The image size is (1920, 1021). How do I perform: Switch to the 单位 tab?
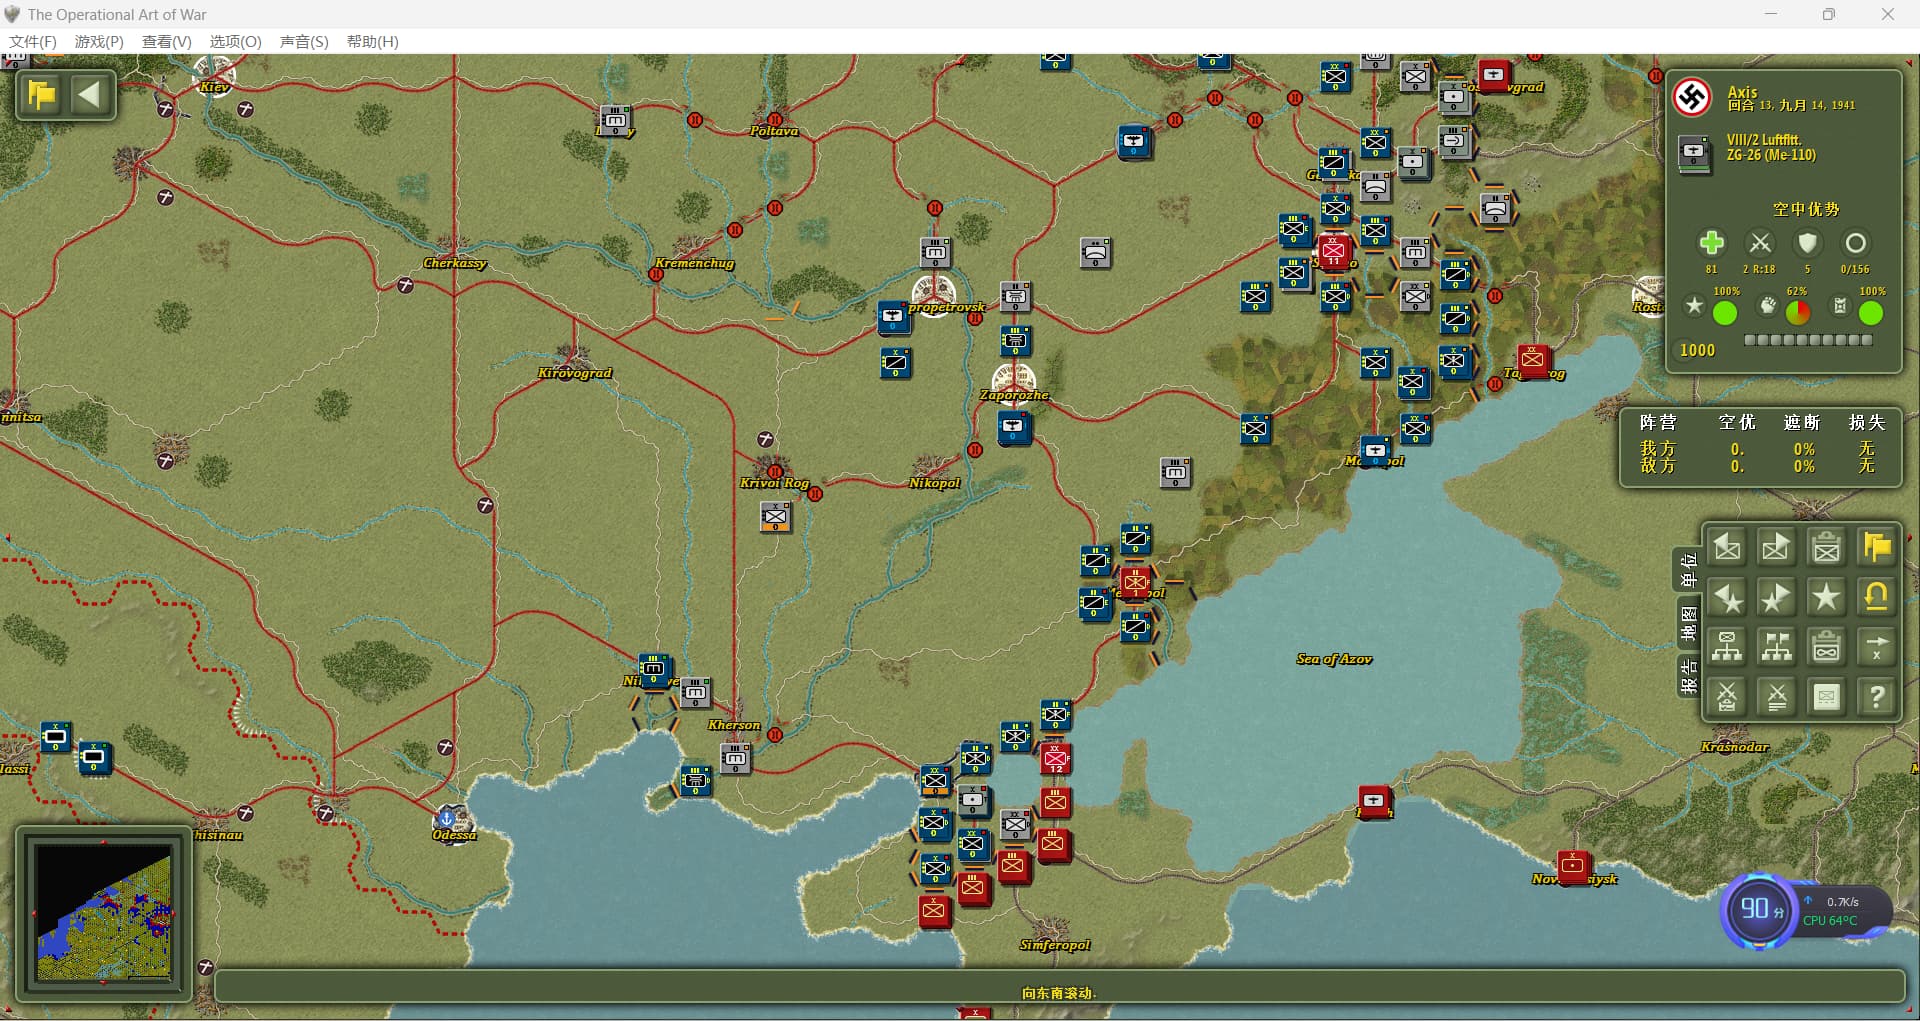point(1688,570)
